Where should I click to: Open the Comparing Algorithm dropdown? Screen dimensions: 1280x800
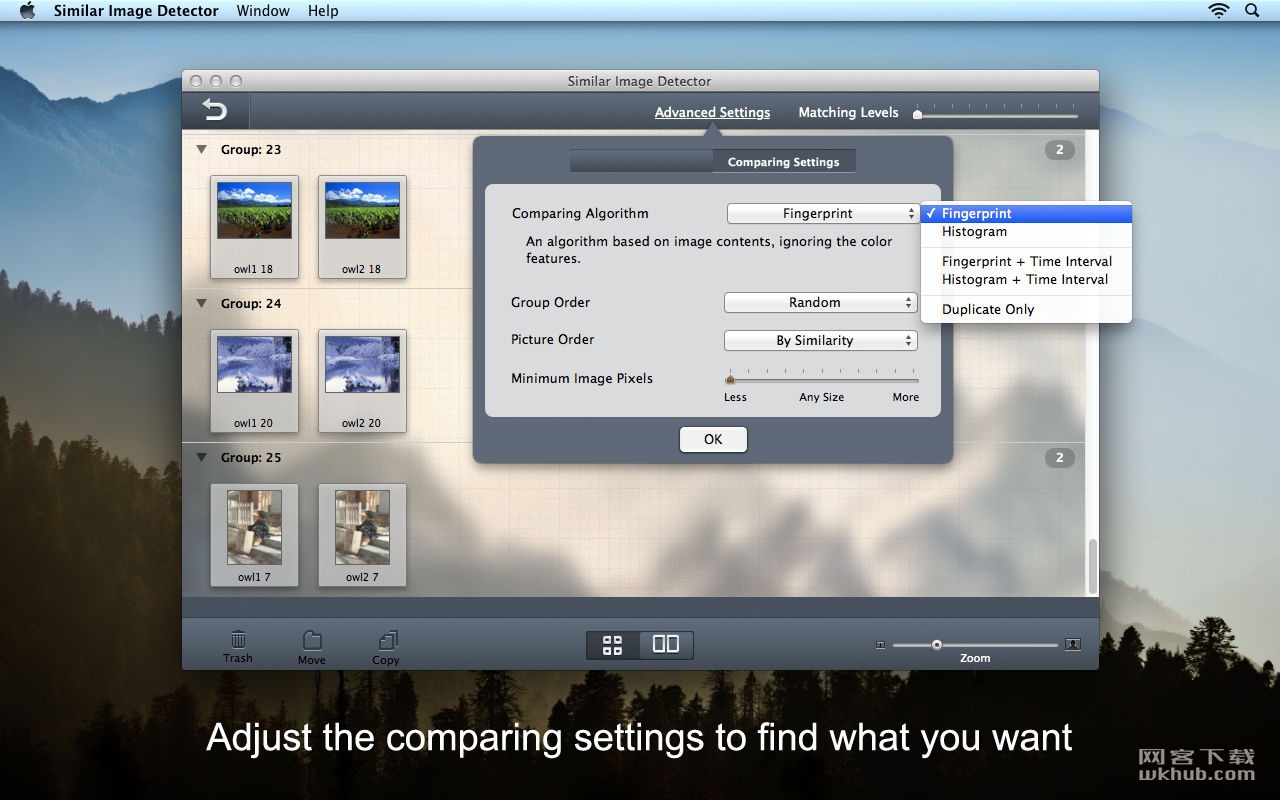[822, 214]
